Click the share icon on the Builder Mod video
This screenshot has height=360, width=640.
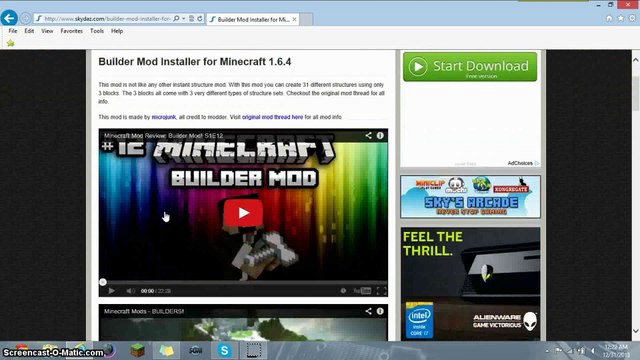(368, 136)
